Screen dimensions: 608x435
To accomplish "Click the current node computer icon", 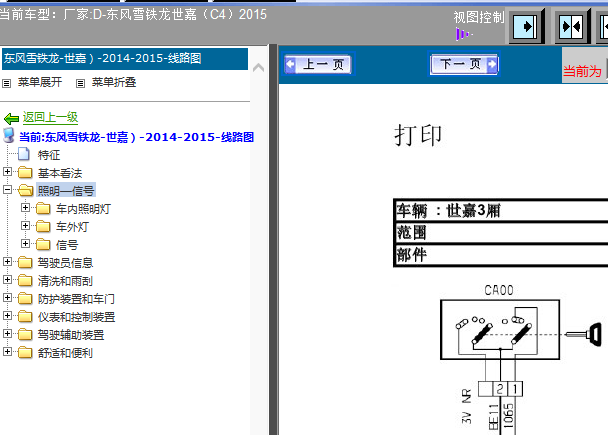I will click(9, 136).
